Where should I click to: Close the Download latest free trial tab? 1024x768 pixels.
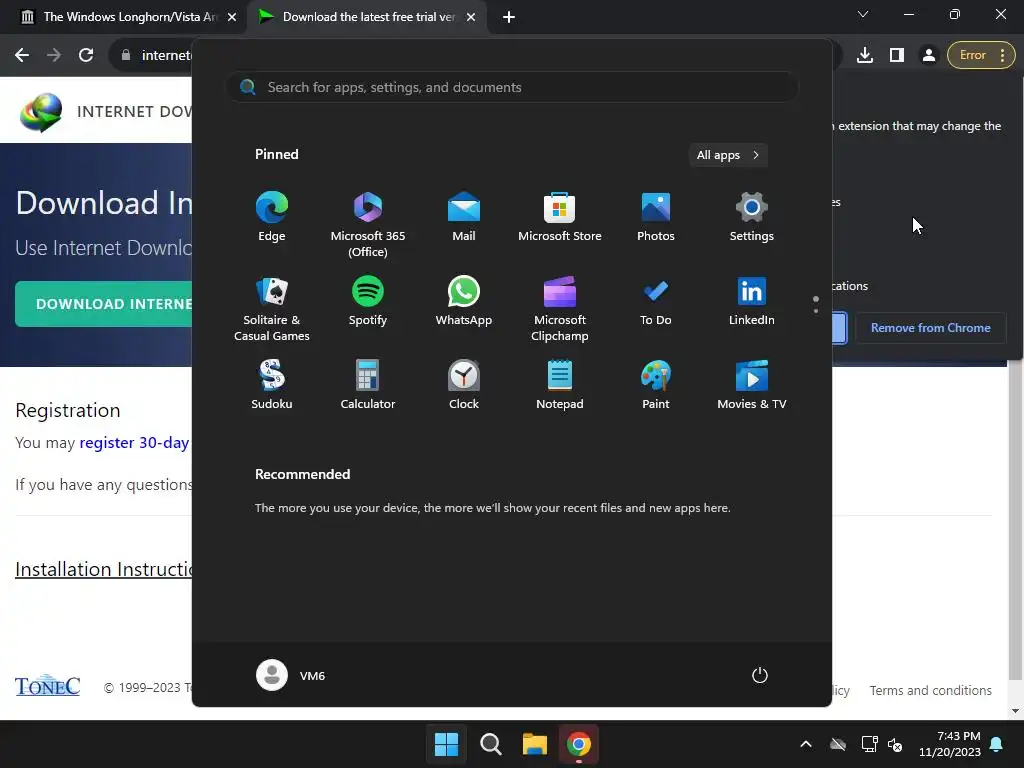[471, 17]
